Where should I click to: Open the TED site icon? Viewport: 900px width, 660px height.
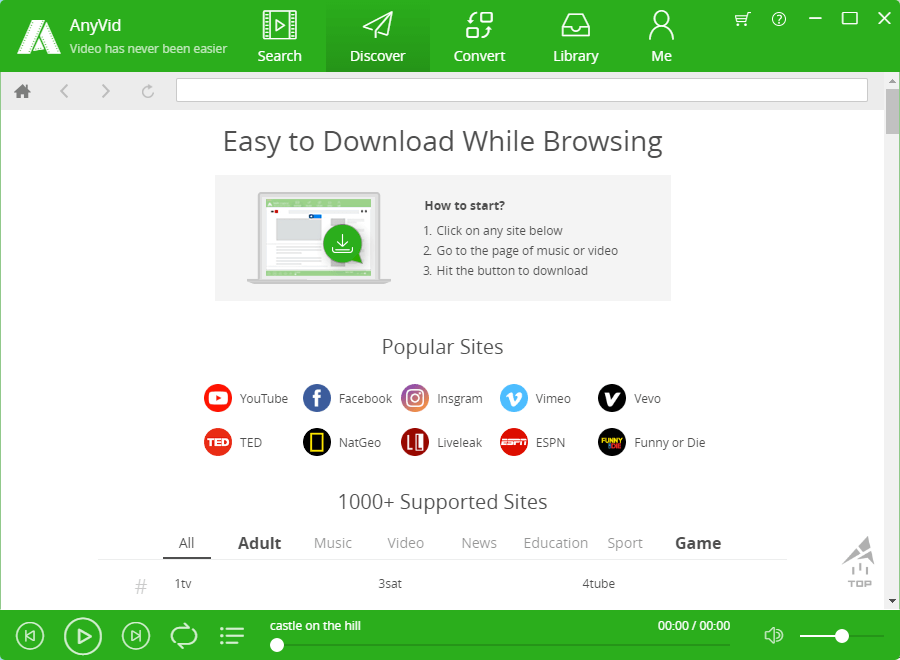point(218,442)
